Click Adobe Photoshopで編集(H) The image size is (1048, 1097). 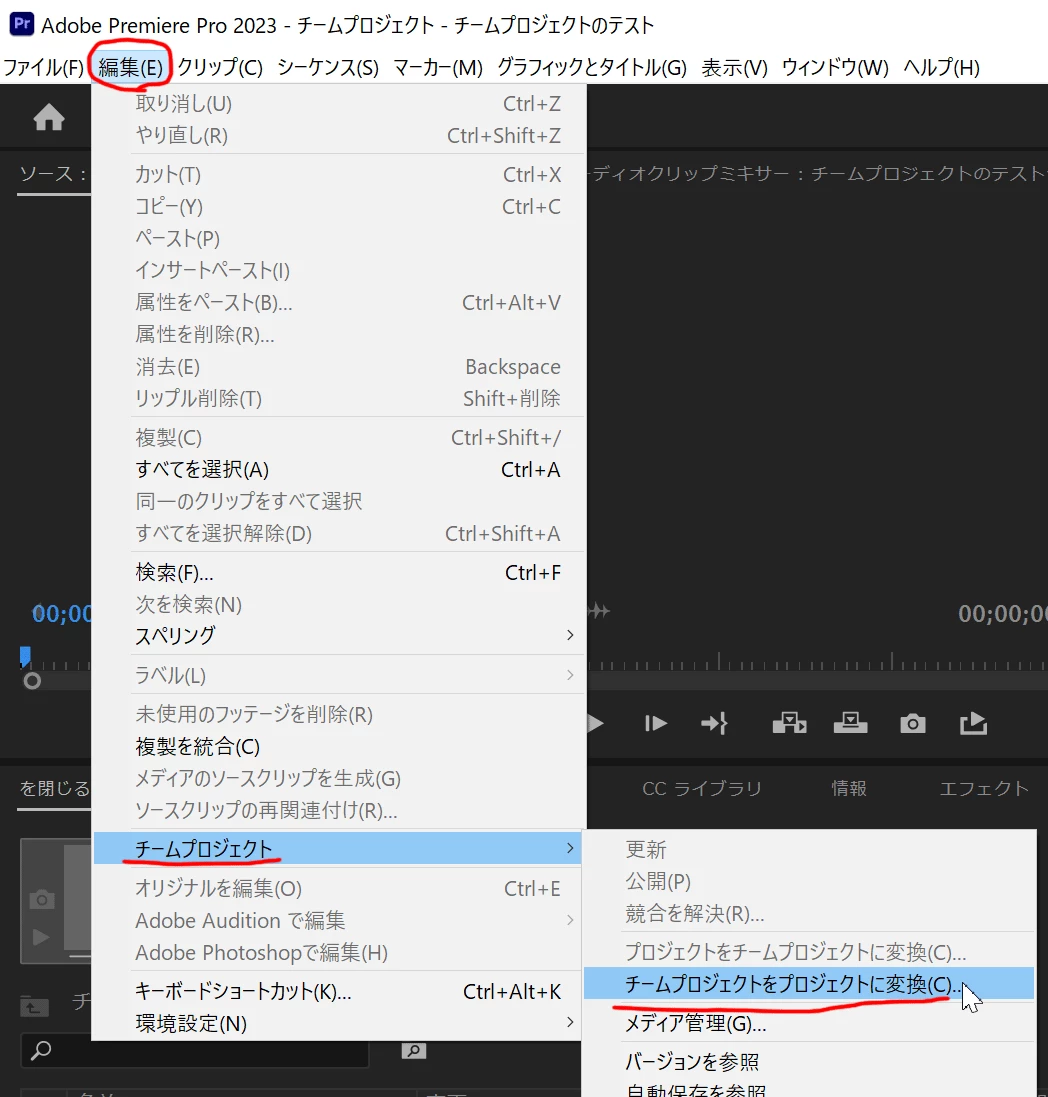pyautogui.click(x=339, y=952)
